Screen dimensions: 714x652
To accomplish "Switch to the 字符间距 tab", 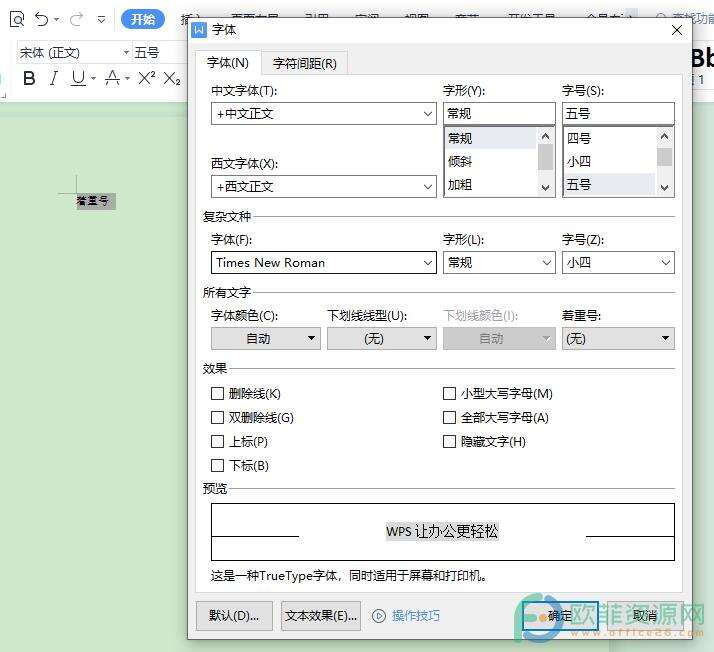I will click(304, 63).
